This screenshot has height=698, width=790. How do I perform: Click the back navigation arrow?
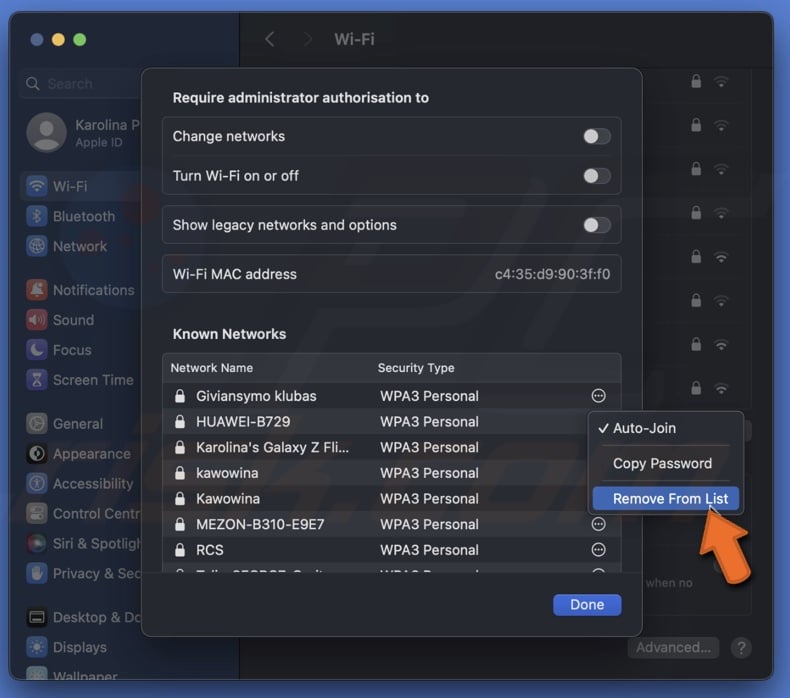tap(270, 39)
